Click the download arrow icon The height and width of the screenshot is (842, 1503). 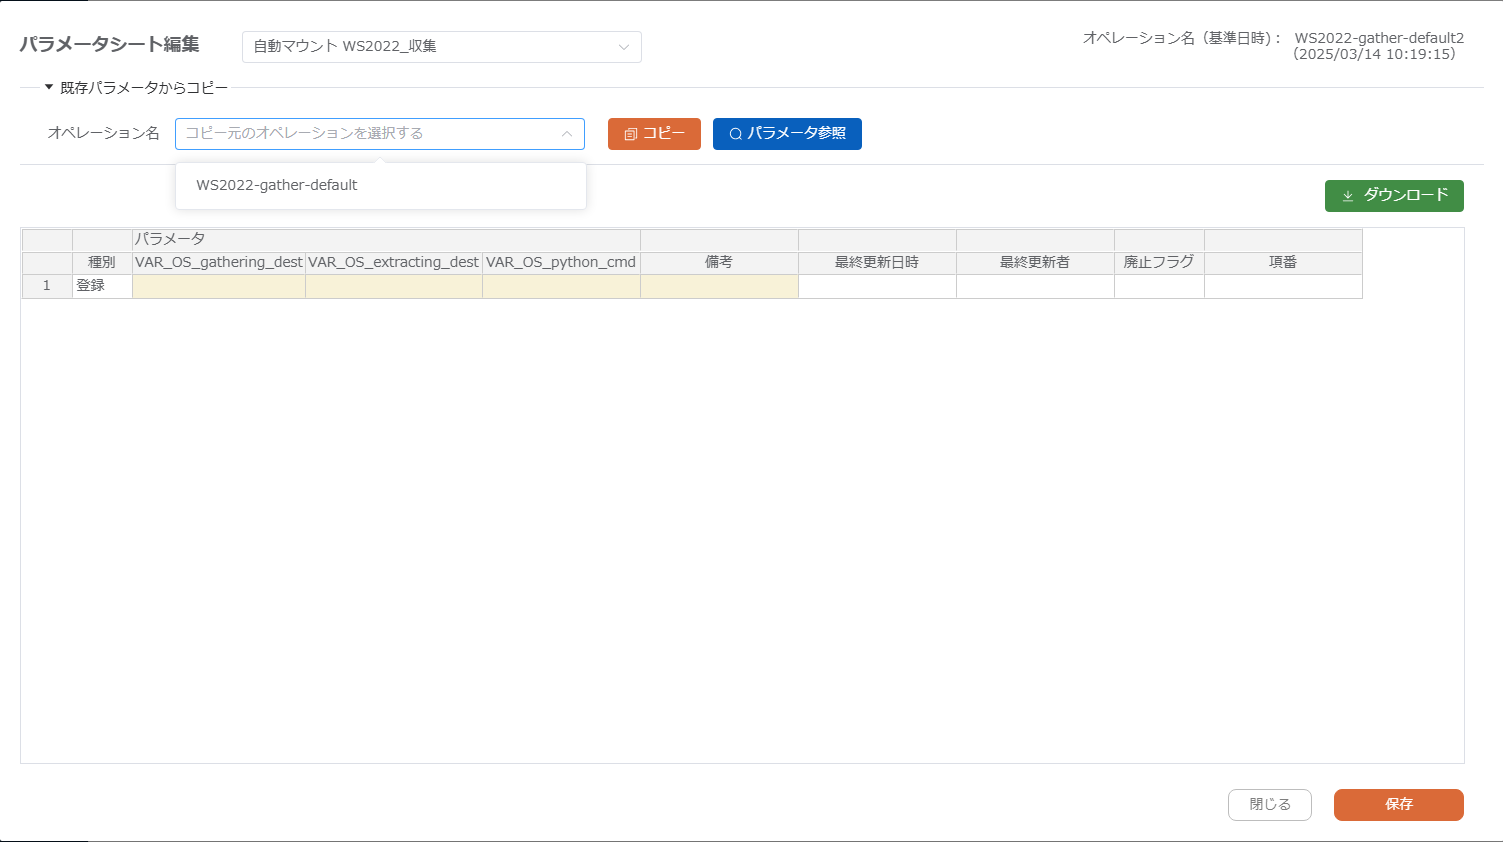point(1347,196)
